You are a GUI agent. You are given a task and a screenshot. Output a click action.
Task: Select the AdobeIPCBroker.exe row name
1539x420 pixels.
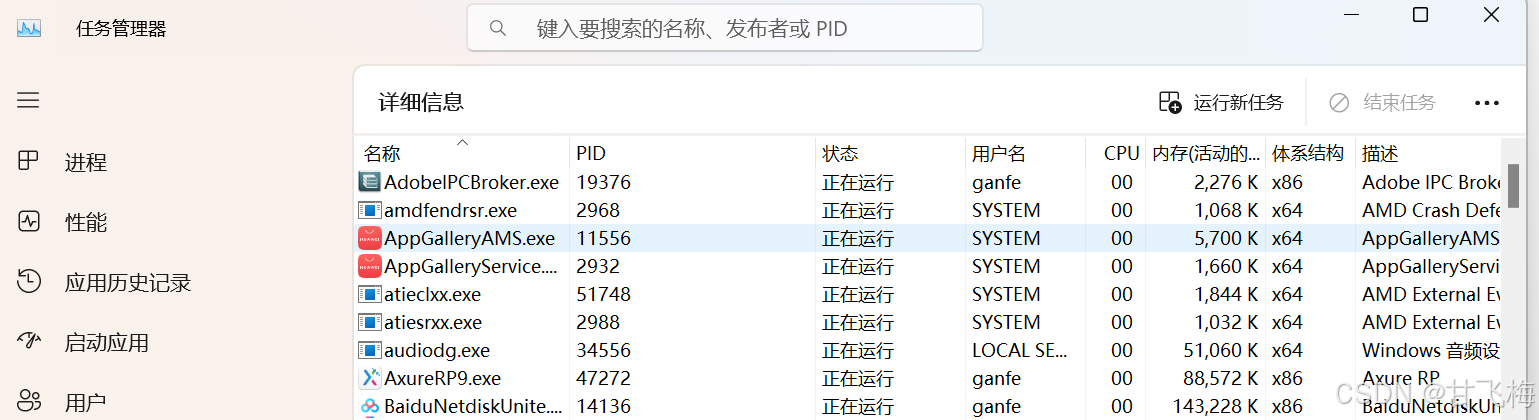pyautogui.click(x=471, y=182)
